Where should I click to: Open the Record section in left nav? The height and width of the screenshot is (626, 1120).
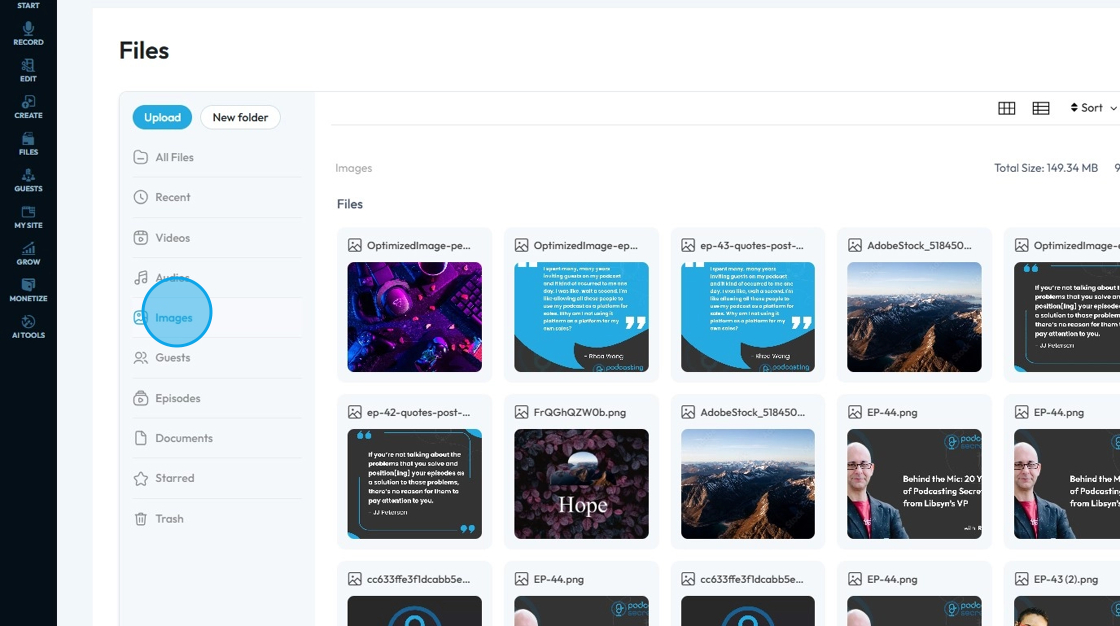click(28, 34)
